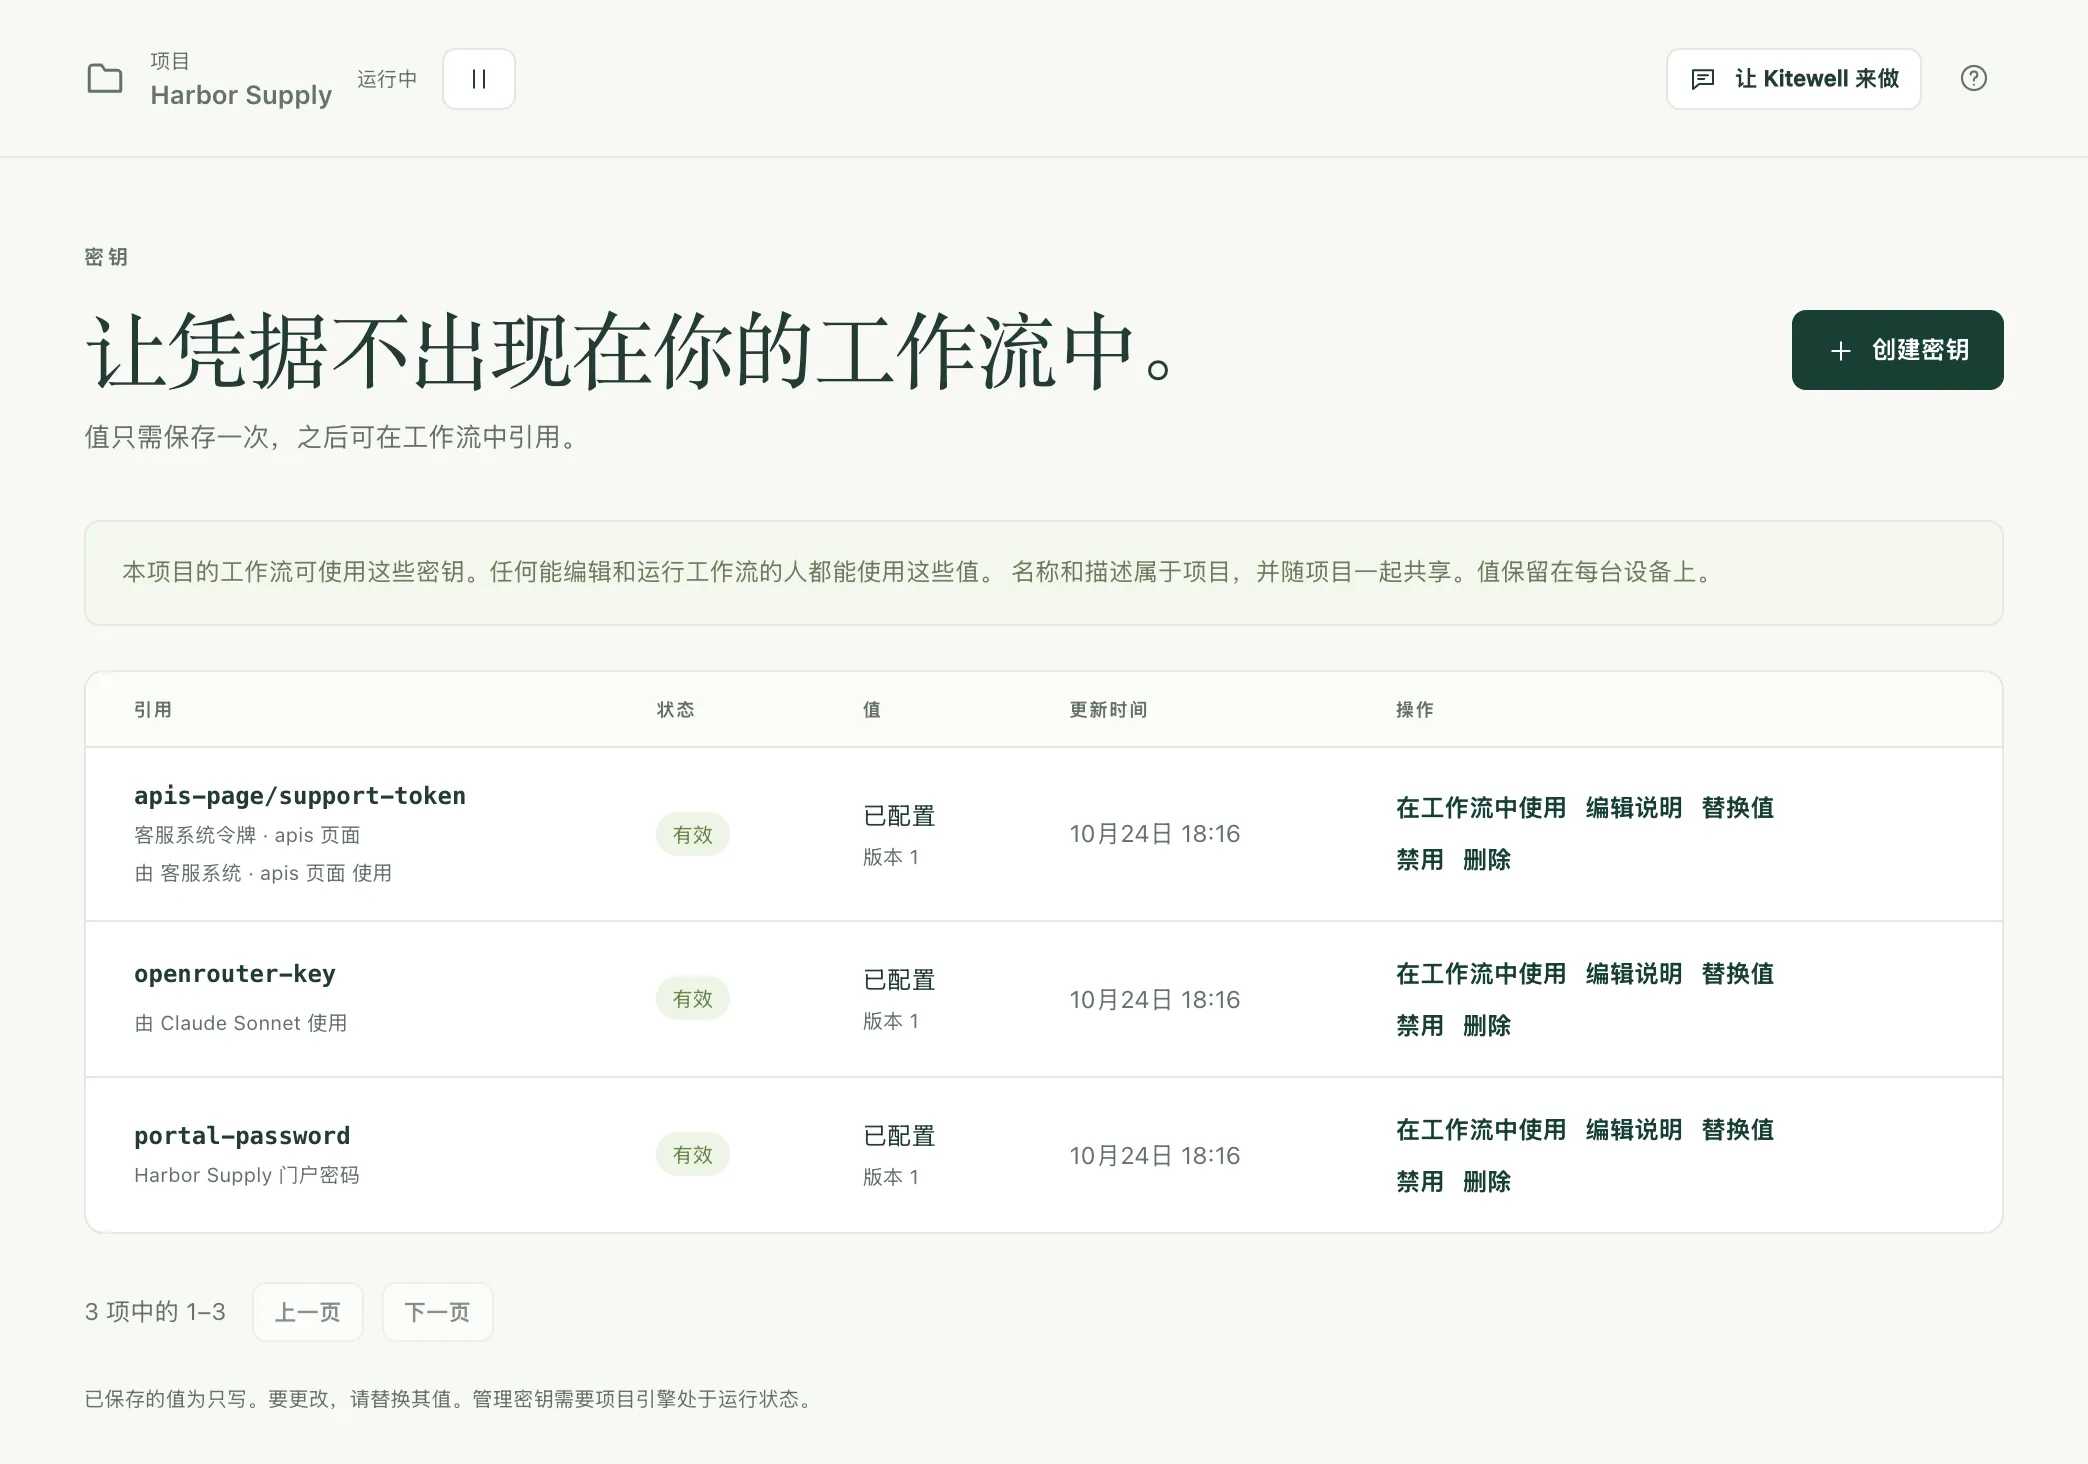Click 由 Claude Sonnet 使用 text

(241, 1023)
